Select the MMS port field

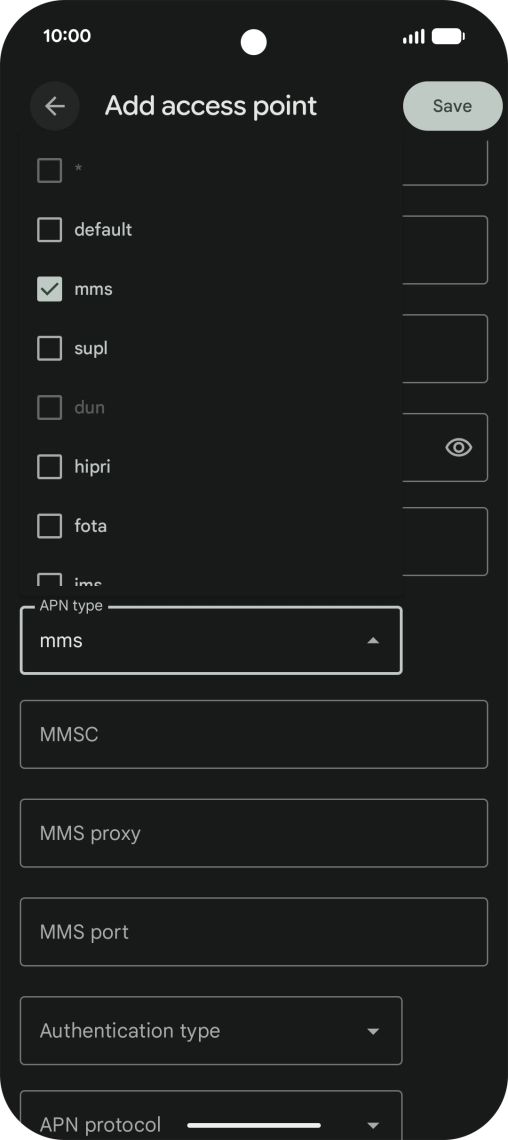tap(254, 932)
